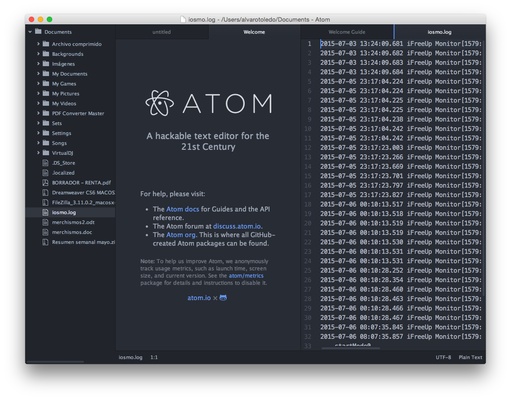Click the Archivo comprimido folder icon
Screen dimensions: 511x400
coord(46,44)
